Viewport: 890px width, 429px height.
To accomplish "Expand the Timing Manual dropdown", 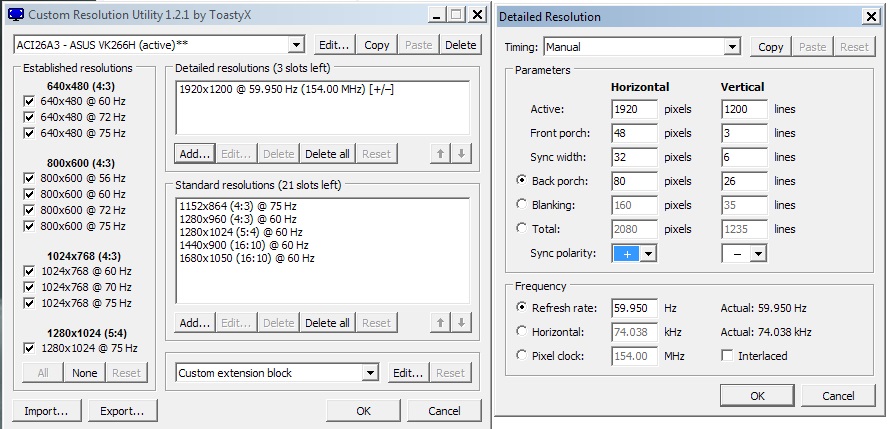I will [732, 47].
